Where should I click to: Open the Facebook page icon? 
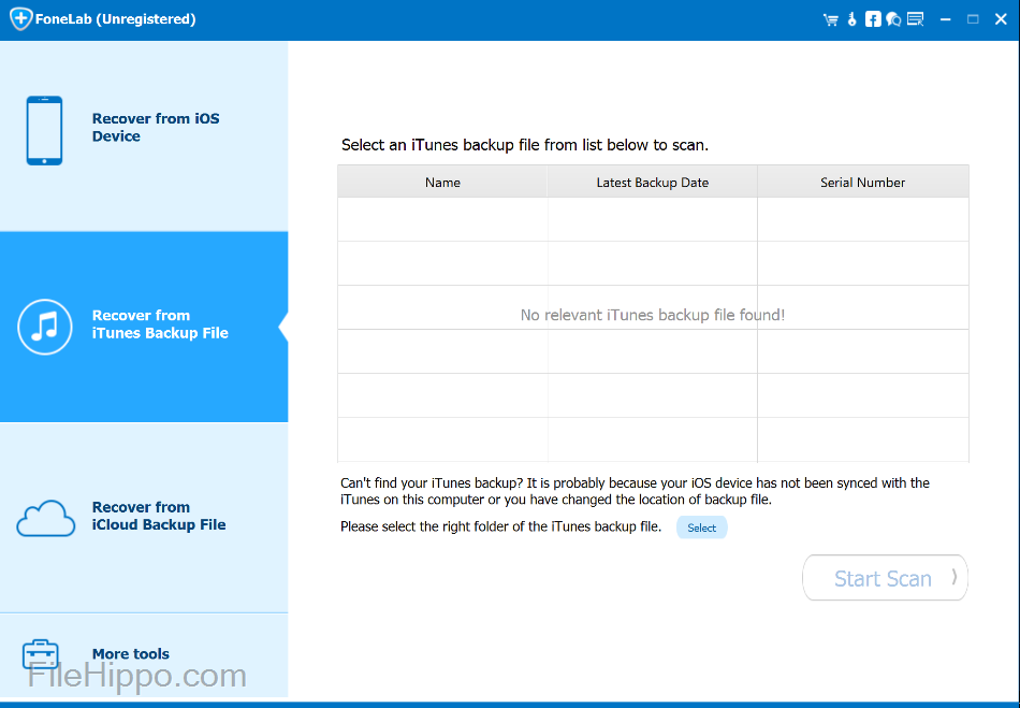(x=873, y=20)
